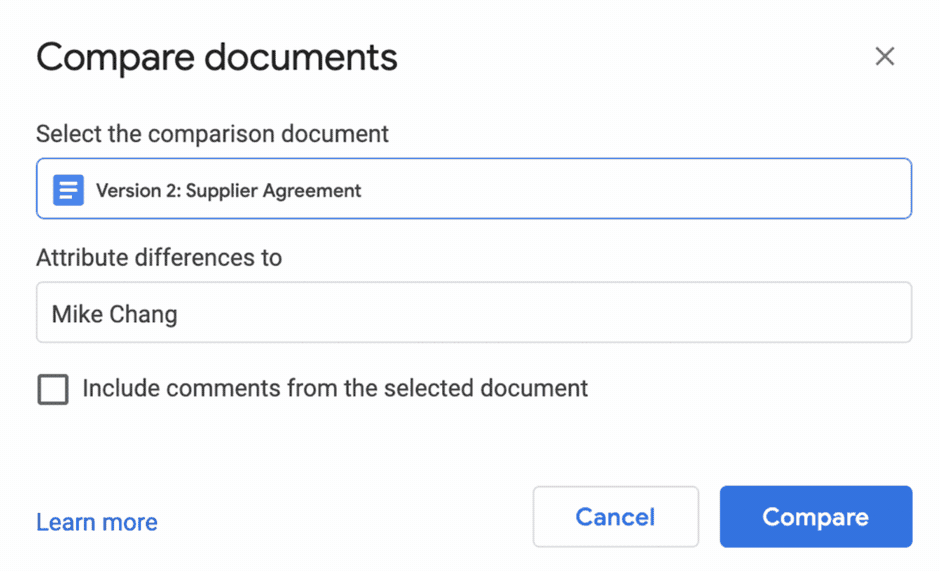Click the blue Google Docs file icon
940x571 pixels.
[x=68, y=189]
